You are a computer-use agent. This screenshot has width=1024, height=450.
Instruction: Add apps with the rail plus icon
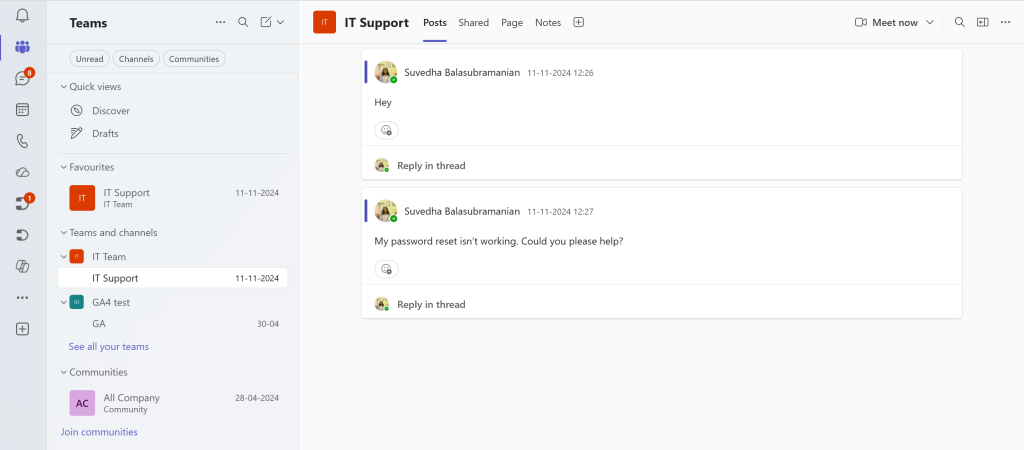tap(22, 329)
